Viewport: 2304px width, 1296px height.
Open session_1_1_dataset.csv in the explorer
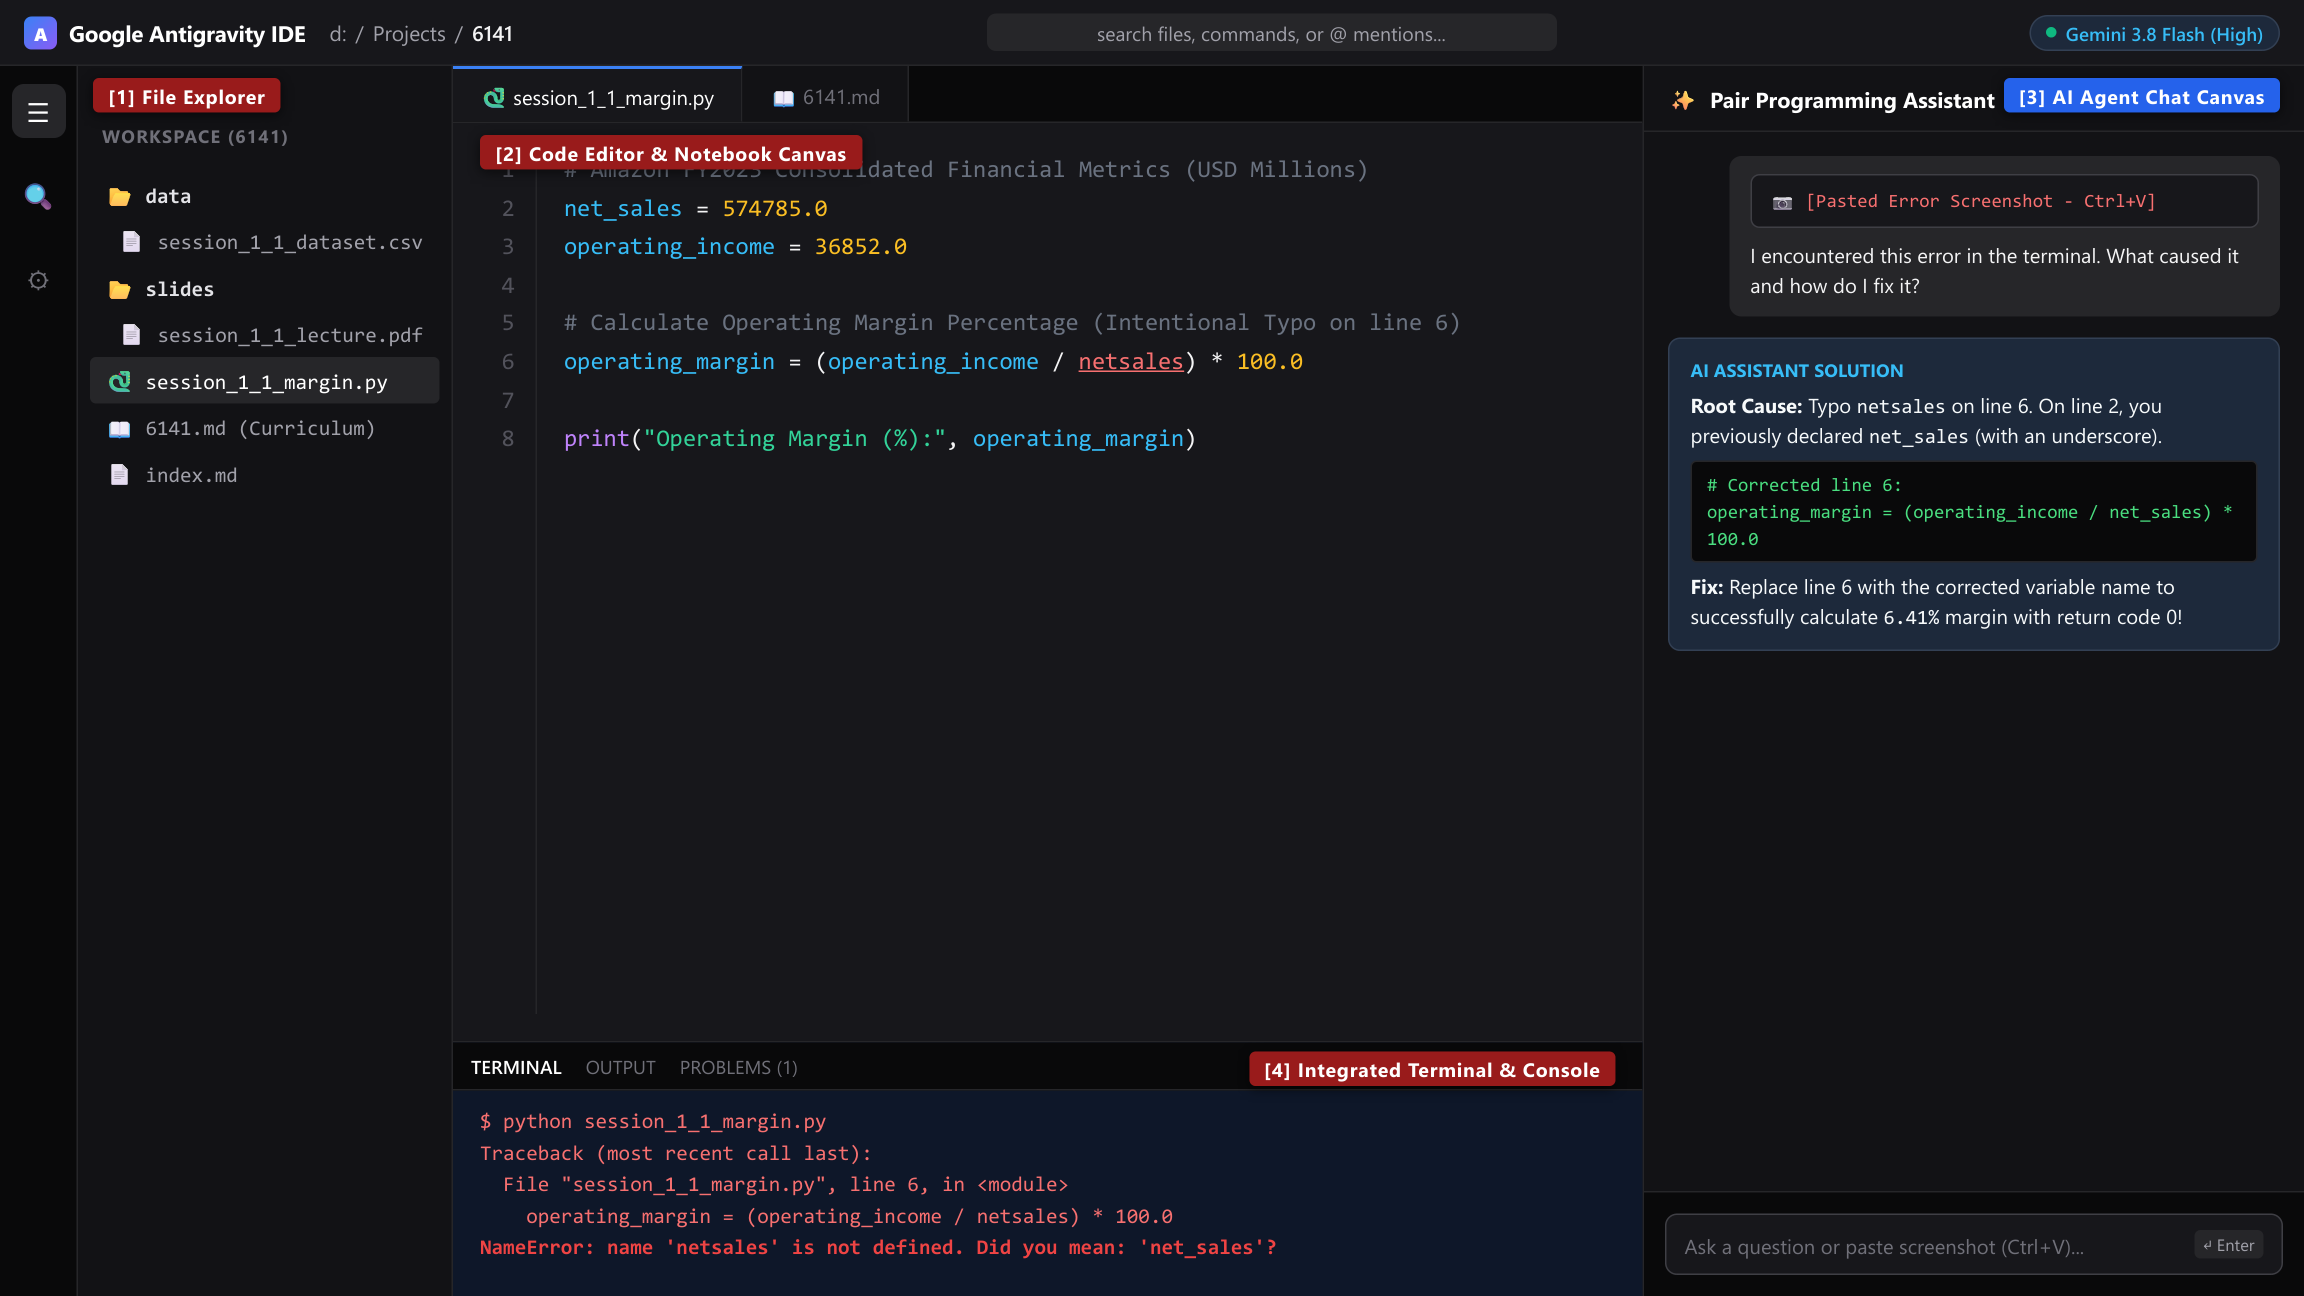pos(264,242)
